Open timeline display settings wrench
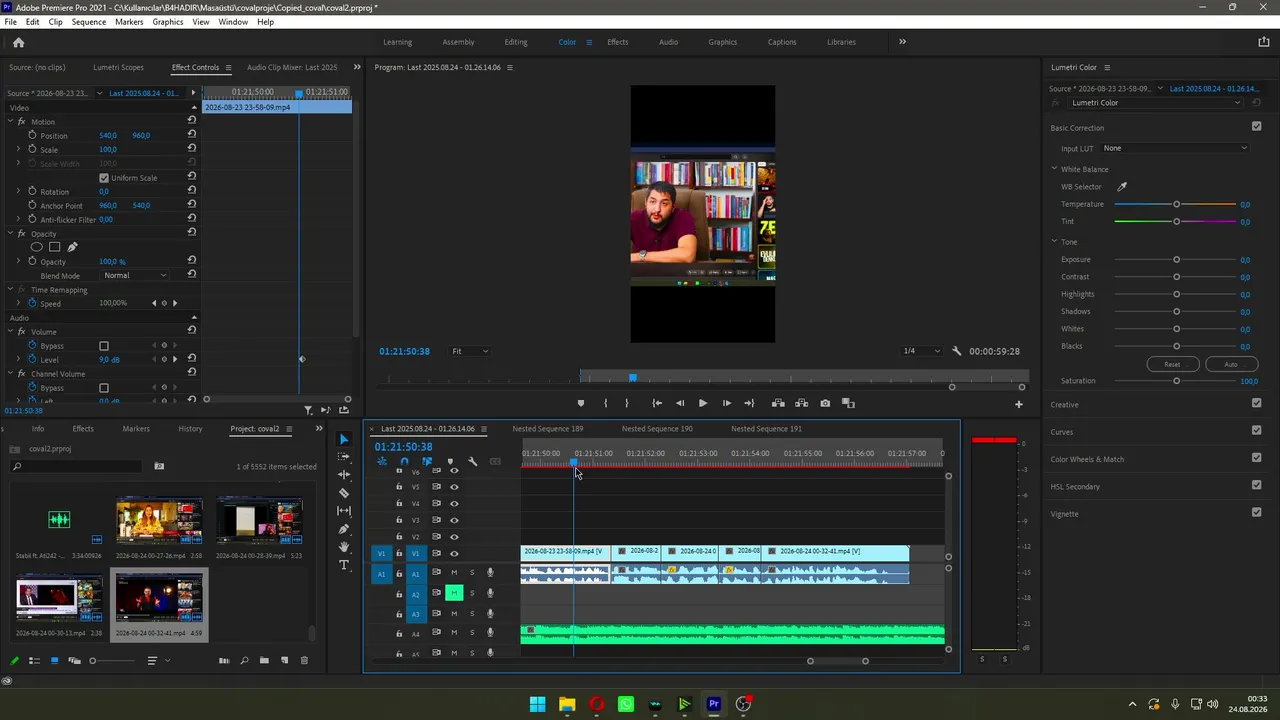 click(472, 462)
